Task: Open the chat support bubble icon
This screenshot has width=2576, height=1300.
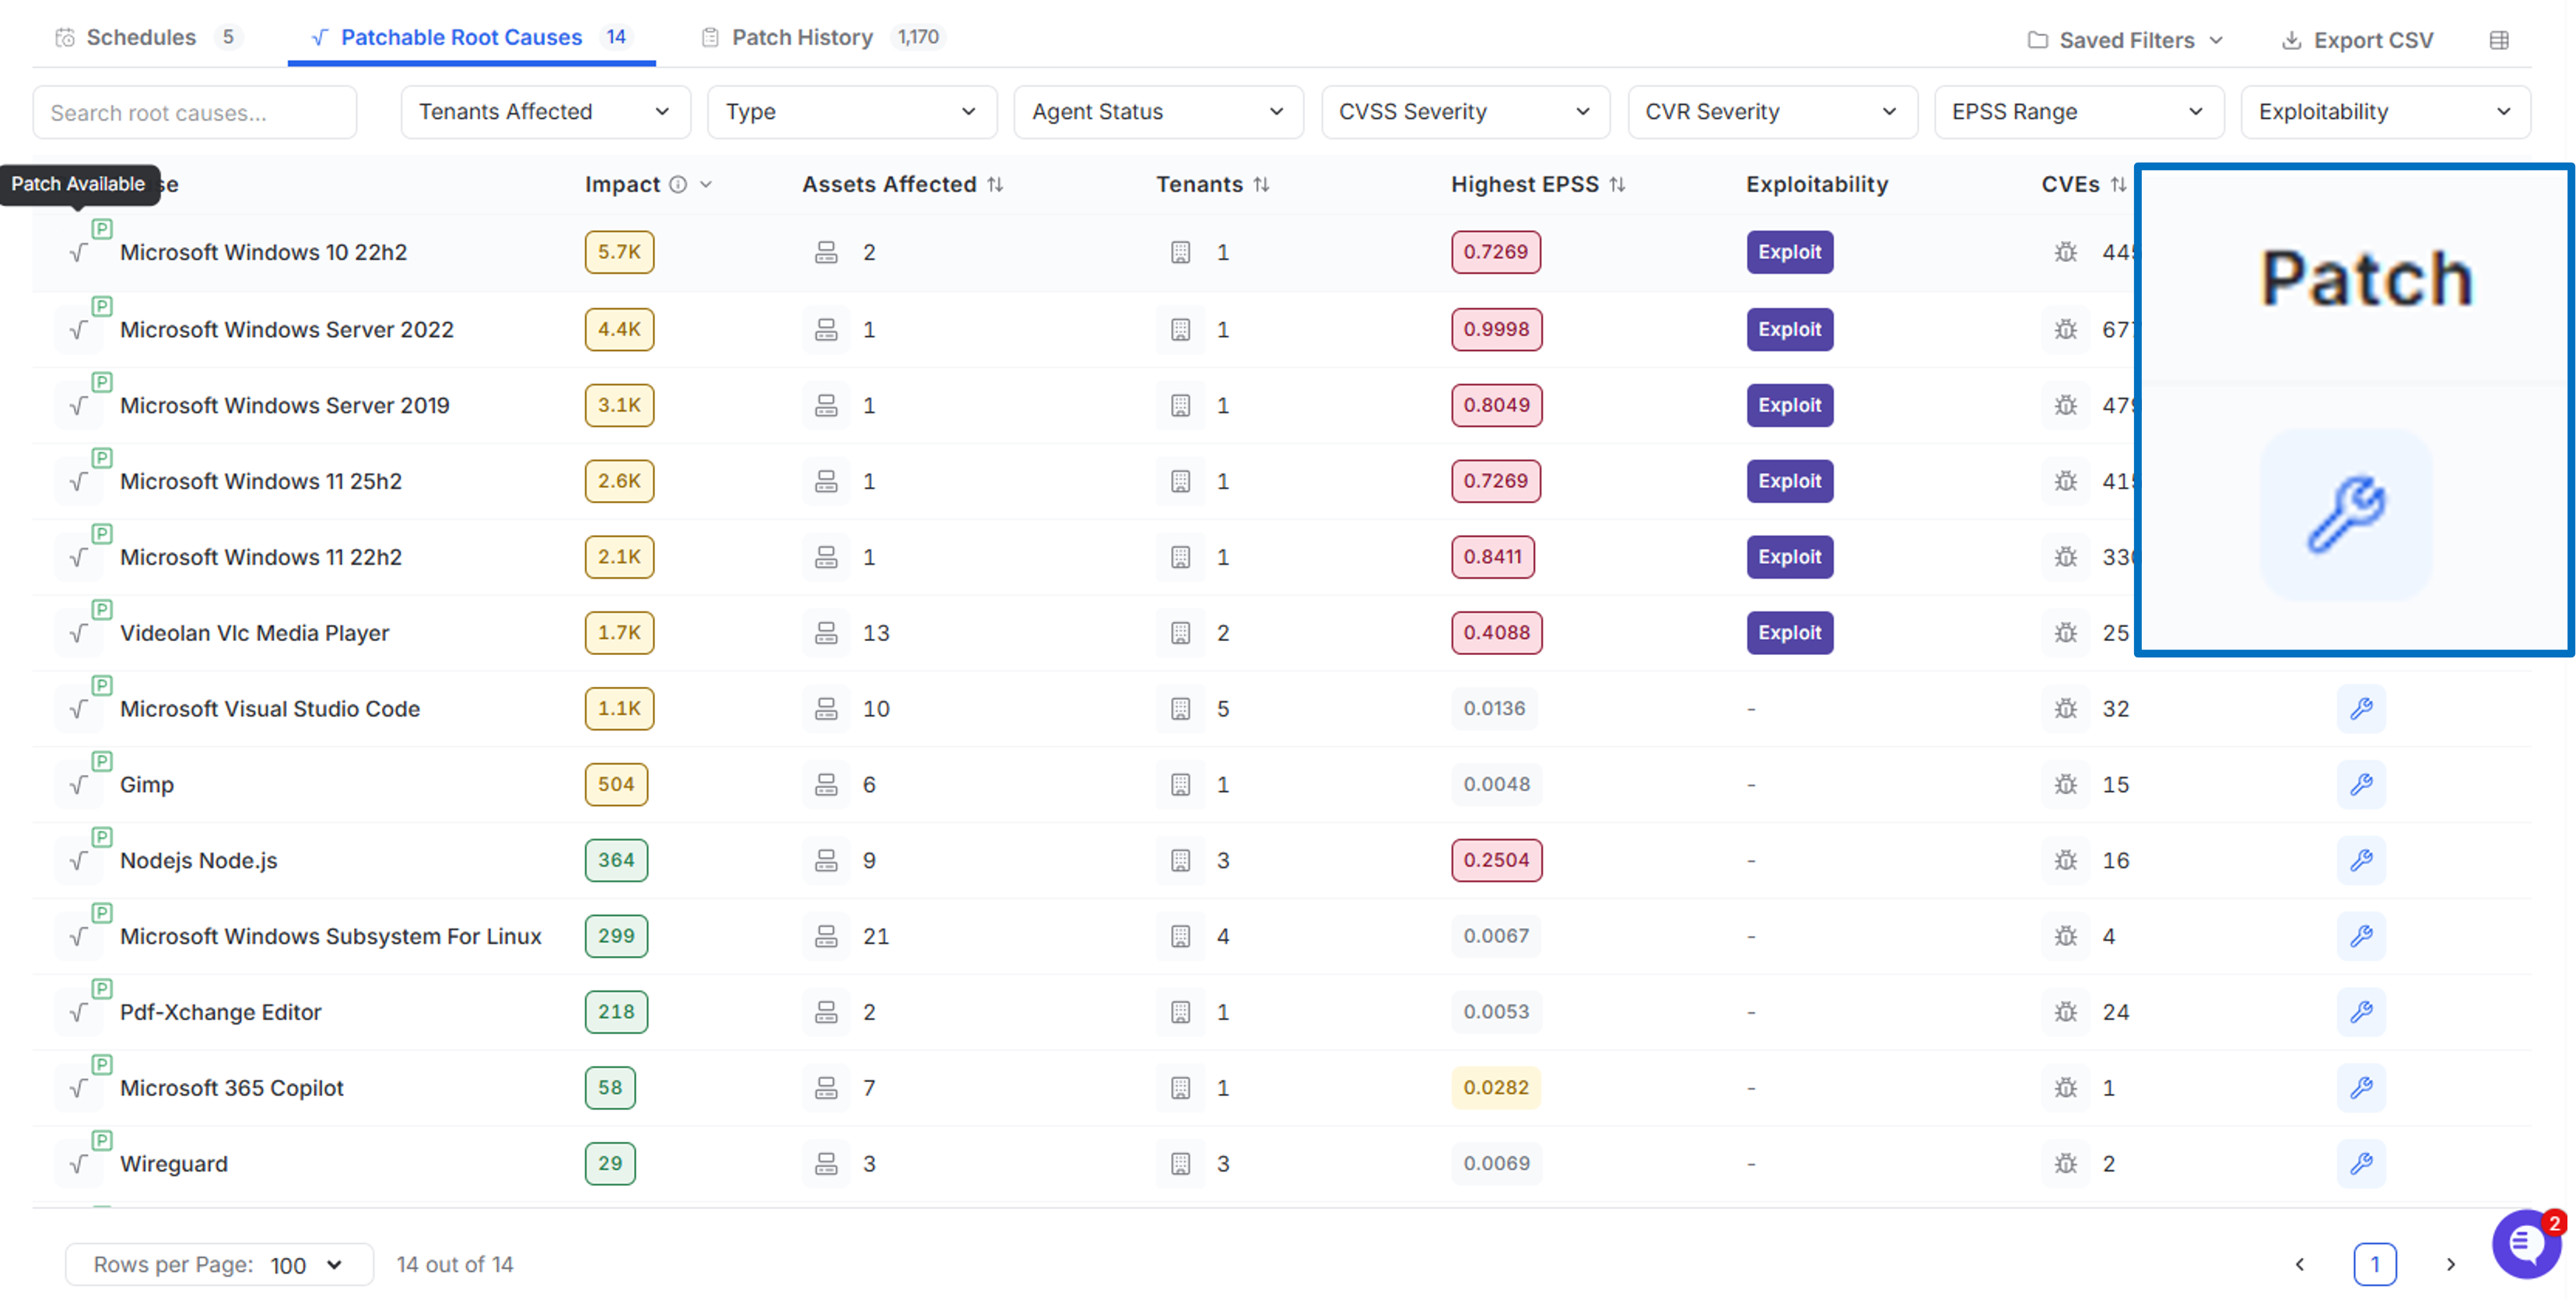Action: [x=2526, y=1243]
